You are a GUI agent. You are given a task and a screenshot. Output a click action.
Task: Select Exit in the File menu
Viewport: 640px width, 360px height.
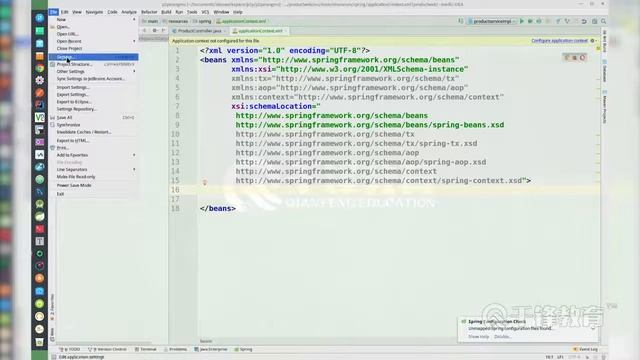pos(93,194)
